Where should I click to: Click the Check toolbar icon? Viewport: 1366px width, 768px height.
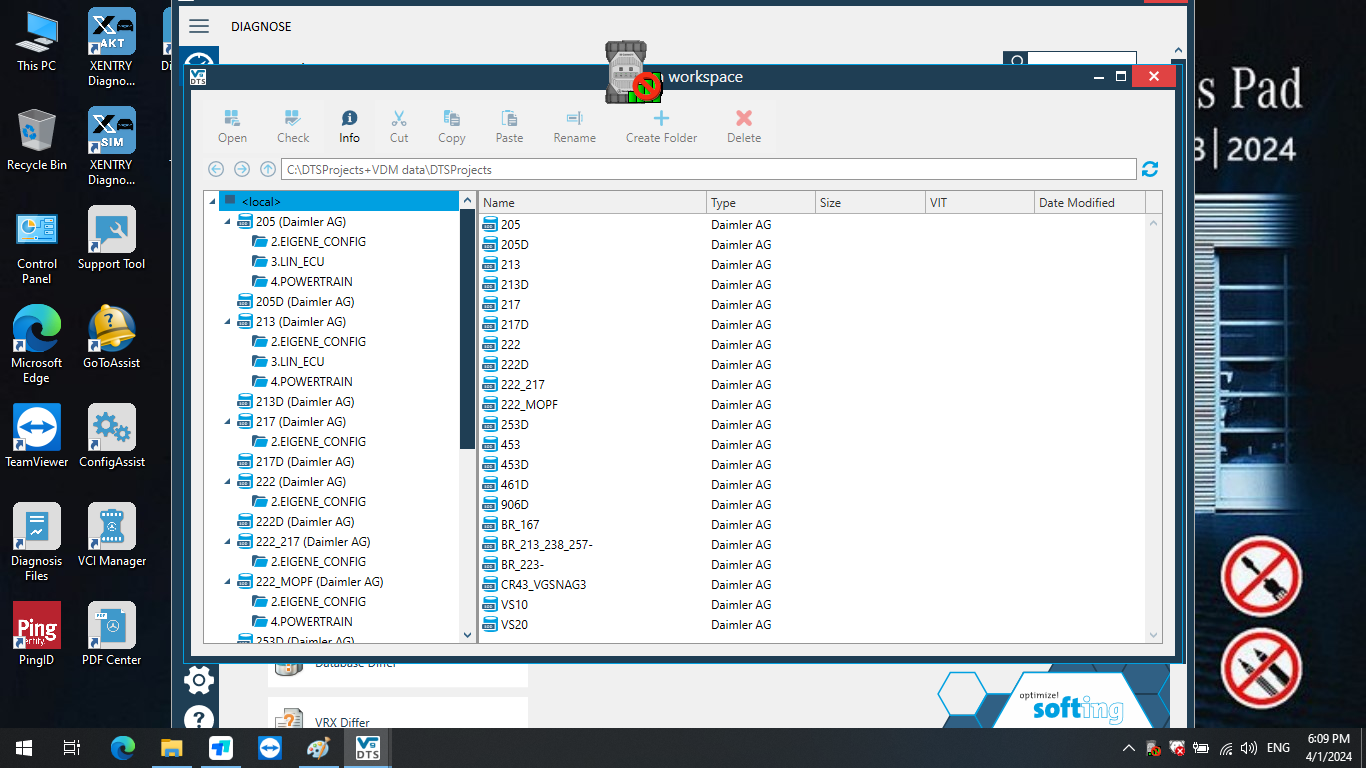(292, 124)
